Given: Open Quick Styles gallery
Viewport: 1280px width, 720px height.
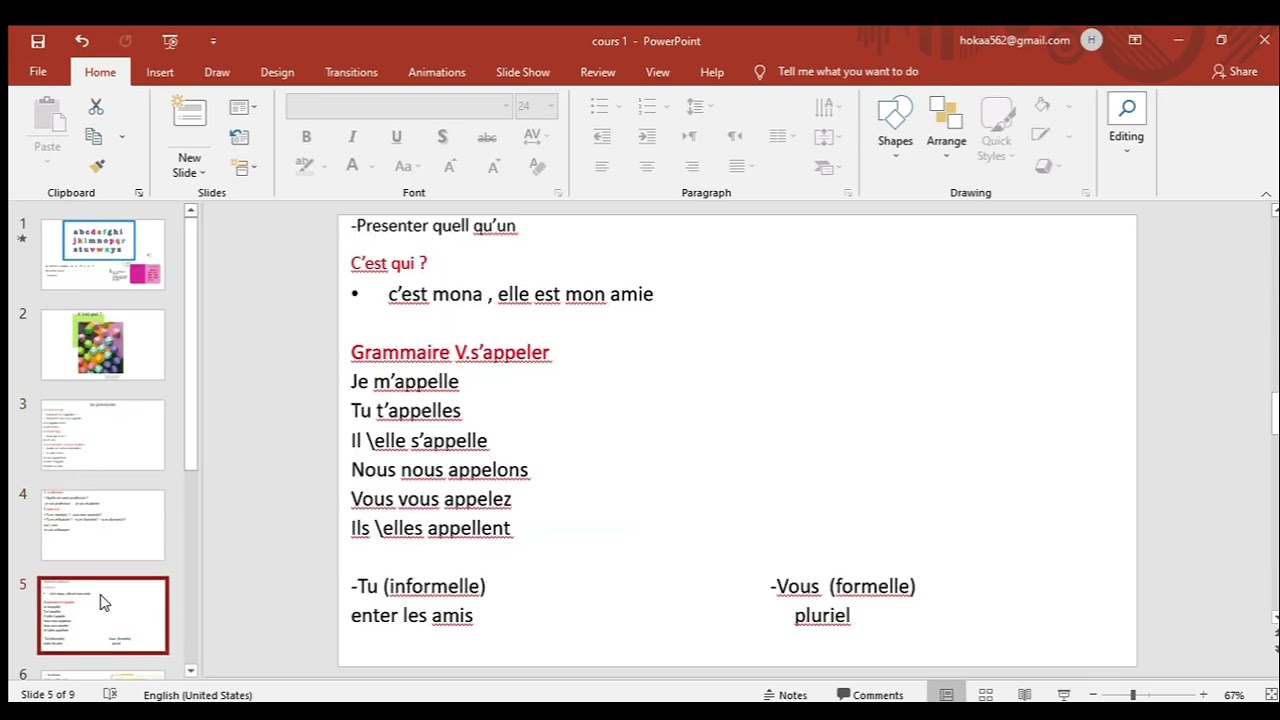Looking at the screenshot, I should click(x=997, y=127).
